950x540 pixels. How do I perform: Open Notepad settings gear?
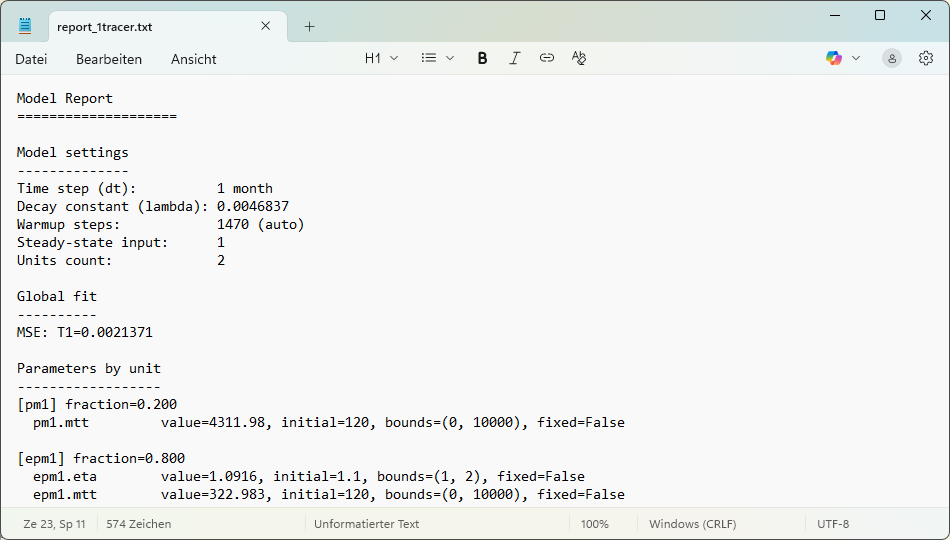[x=926, y=58]
